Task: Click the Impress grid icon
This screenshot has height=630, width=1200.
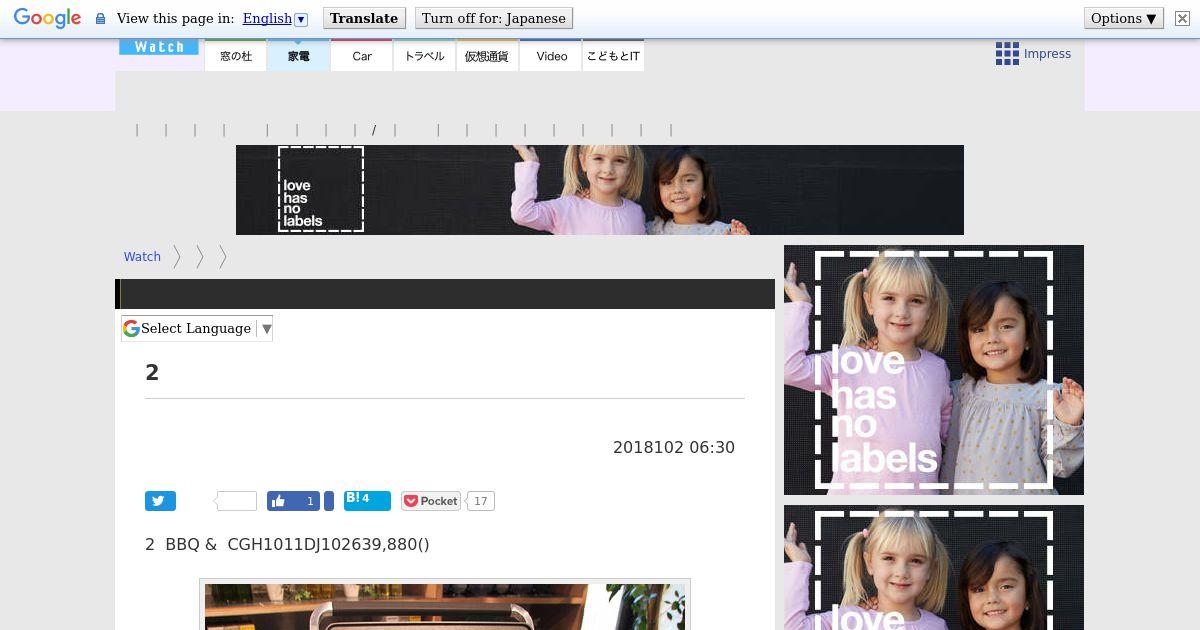Action: pyautogui.click(x=1007, y=54)
